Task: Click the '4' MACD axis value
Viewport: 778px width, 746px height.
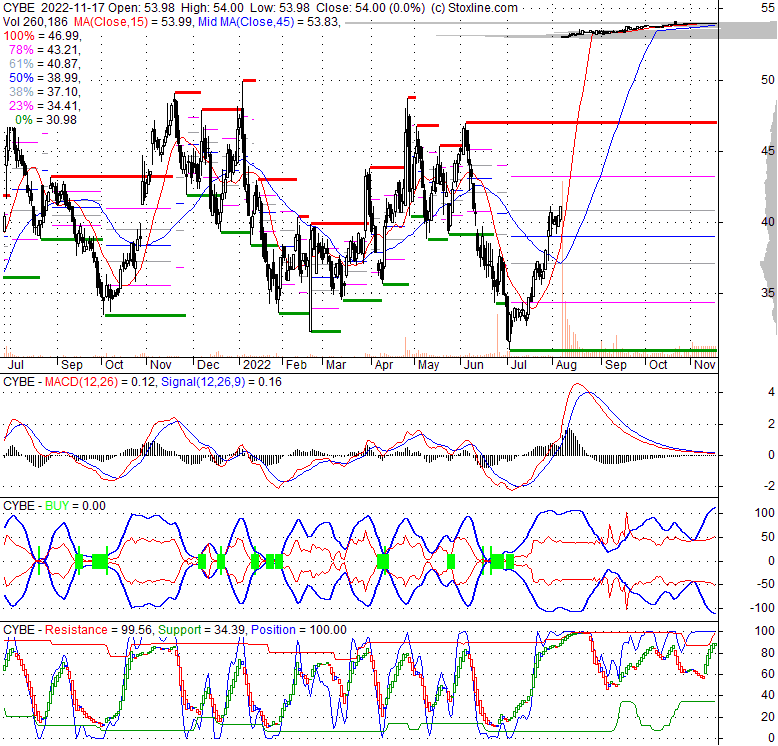Action: click(x=771, y=392)
